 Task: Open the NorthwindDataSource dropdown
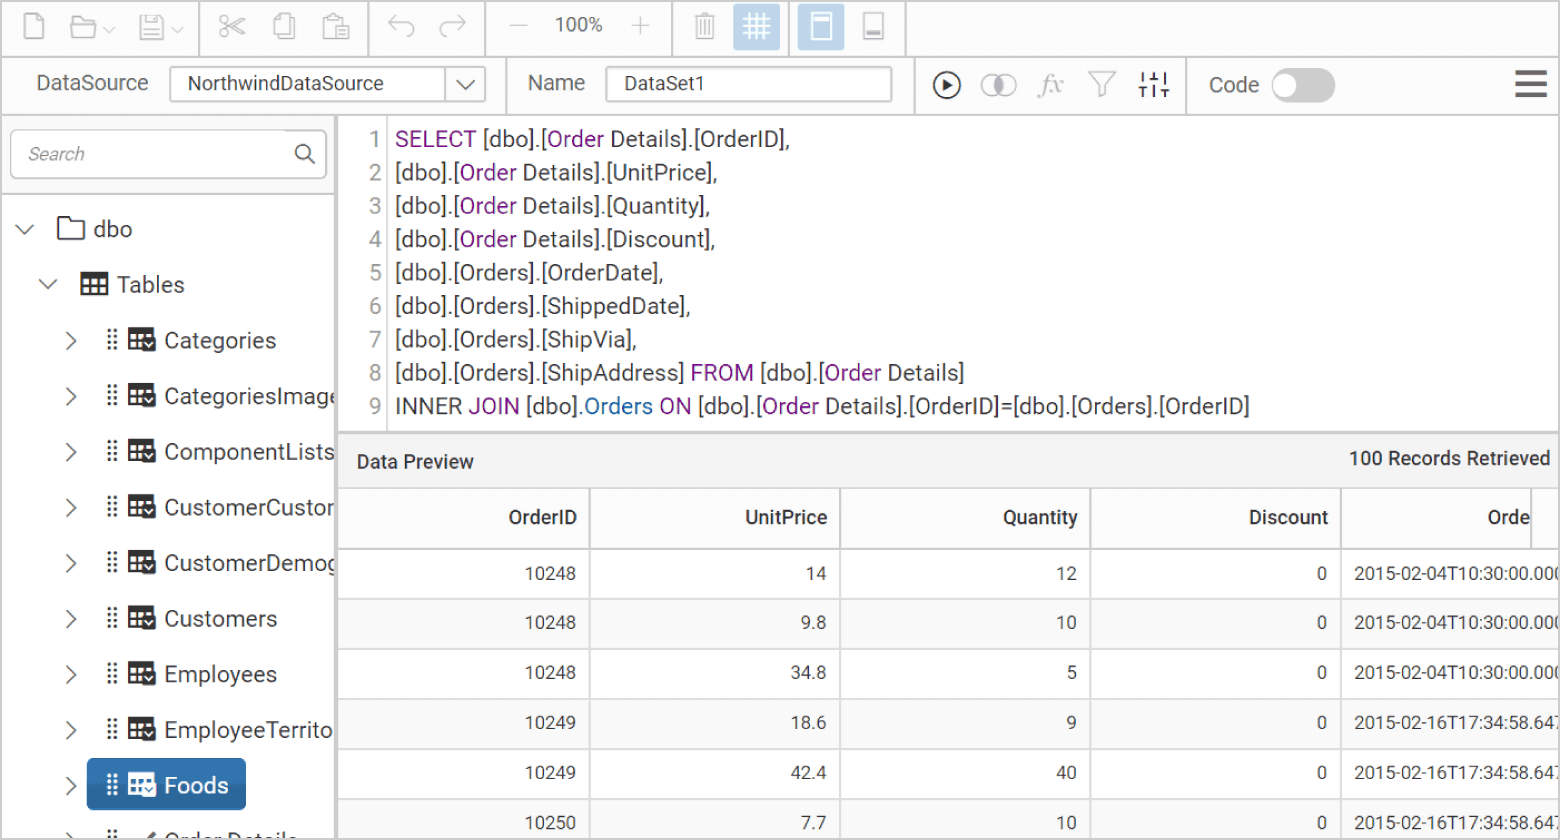click(465, 84)
